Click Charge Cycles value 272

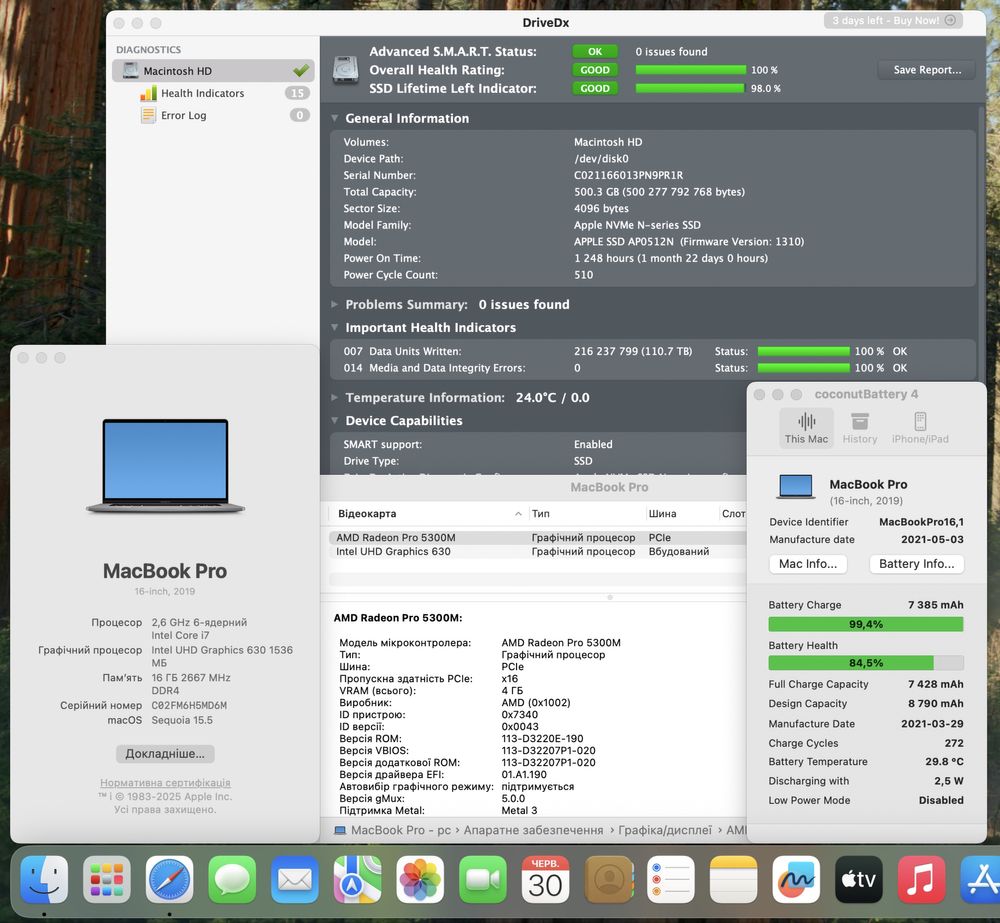pyautogui.click(x=954, y=743)
